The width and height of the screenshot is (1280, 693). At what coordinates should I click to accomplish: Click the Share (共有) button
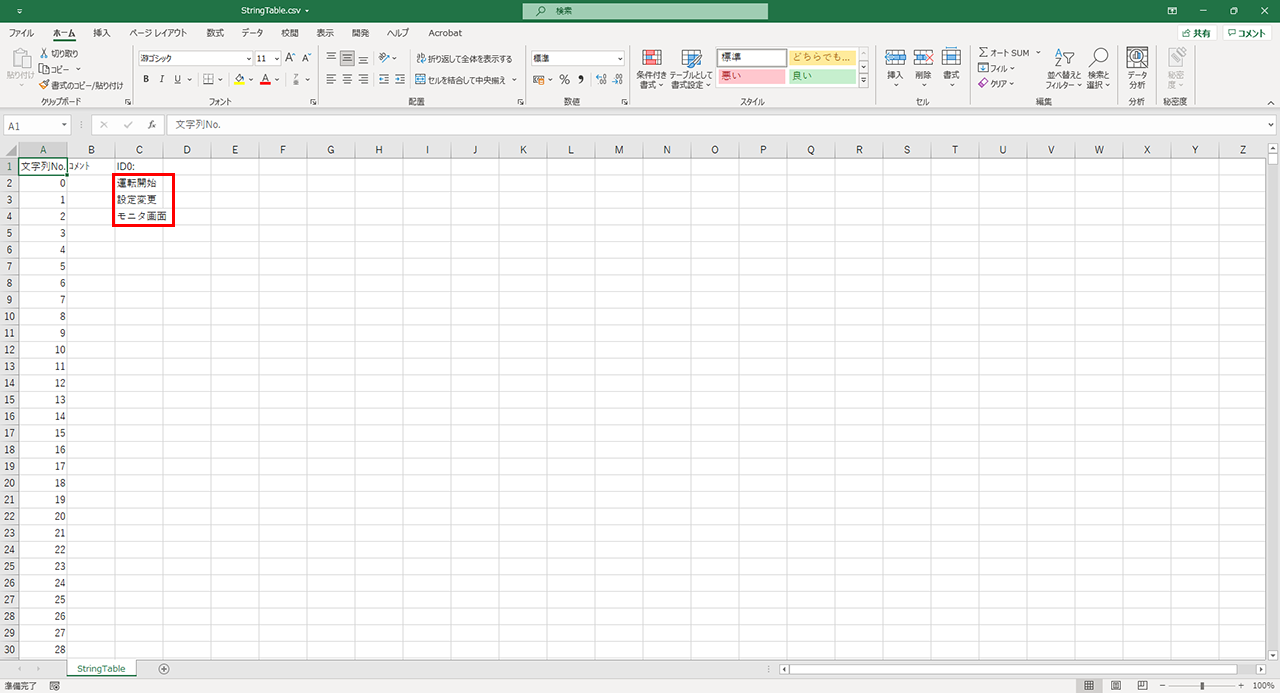(x=1196, y=33)
